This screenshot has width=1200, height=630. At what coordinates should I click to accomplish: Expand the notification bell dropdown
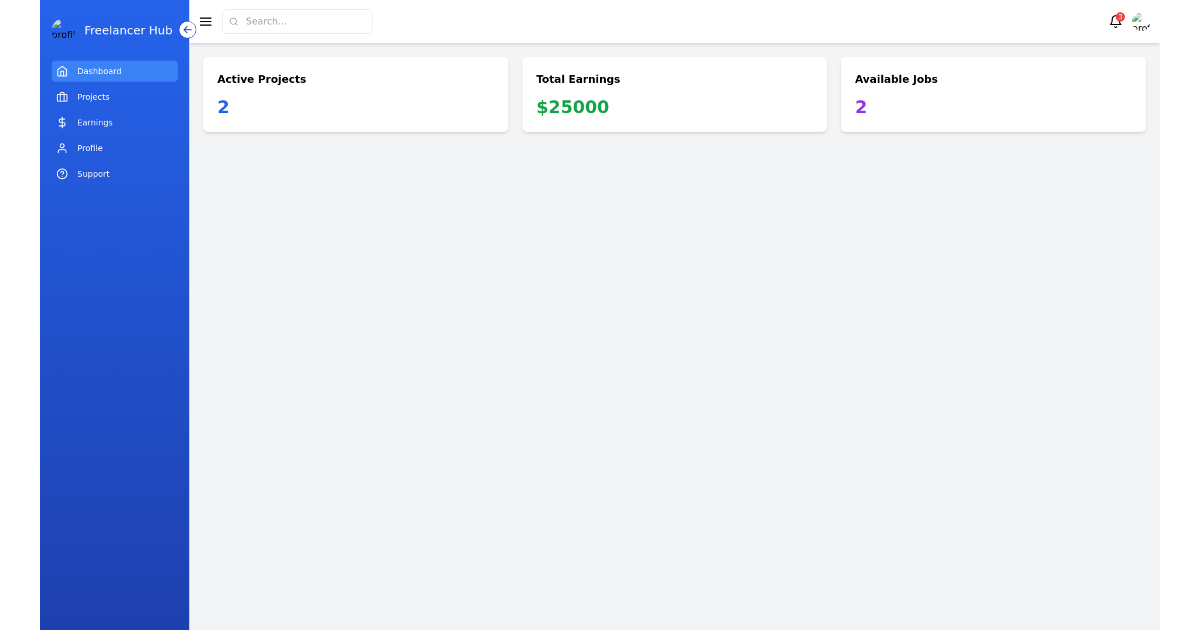[x=1114, y=22]
